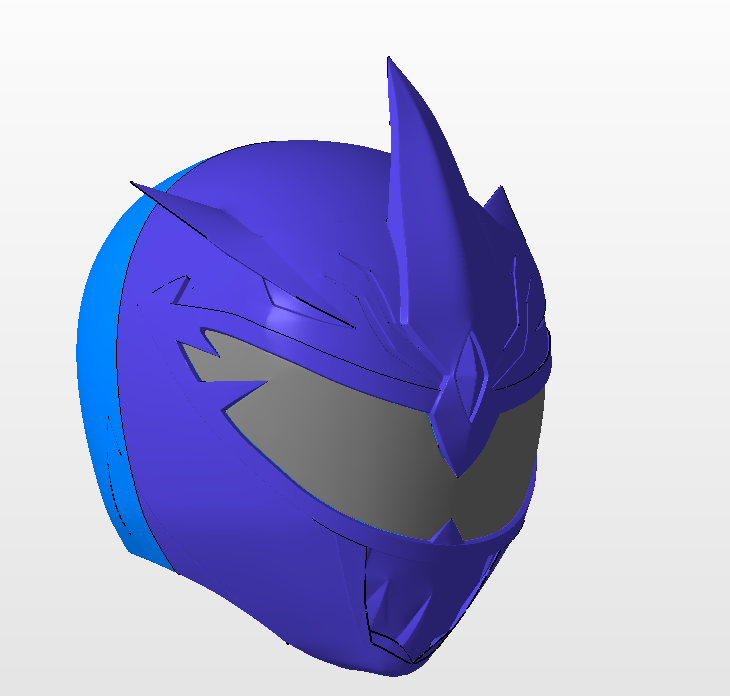This screenshot has height=696, width=730.
Task: Select the small fang at visor's bottom center
Action: click(449, 531)
